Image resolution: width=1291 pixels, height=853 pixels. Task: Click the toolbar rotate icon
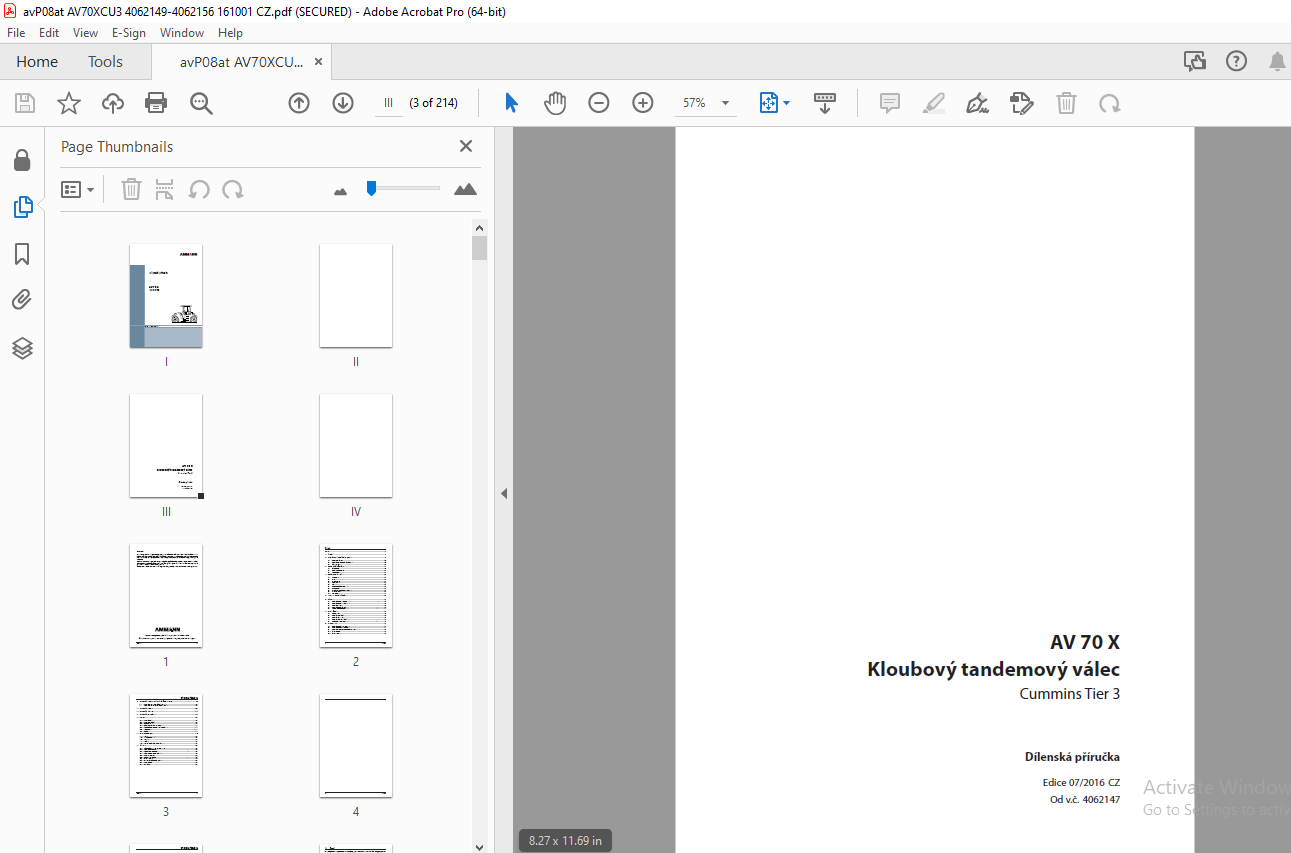pos(1110,103)
